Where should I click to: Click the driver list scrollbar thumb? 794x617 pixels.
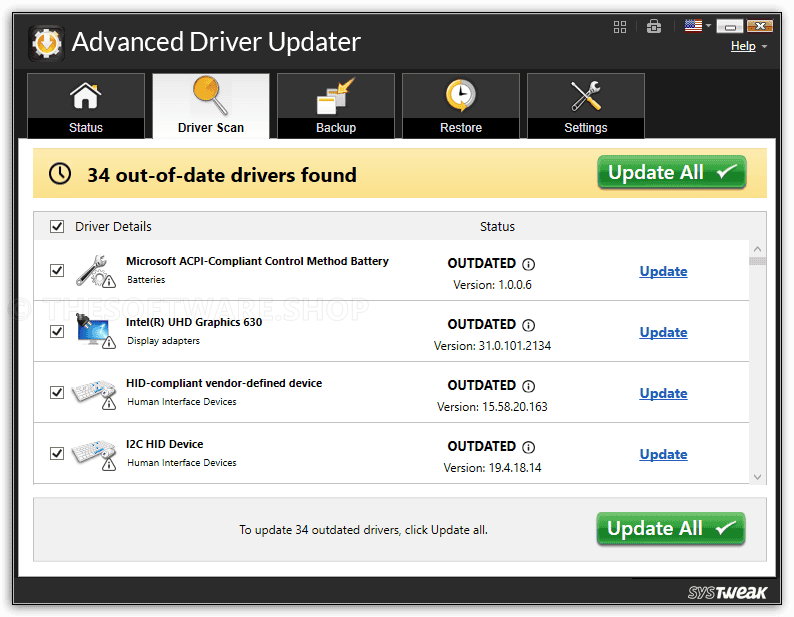click(758, 261)
